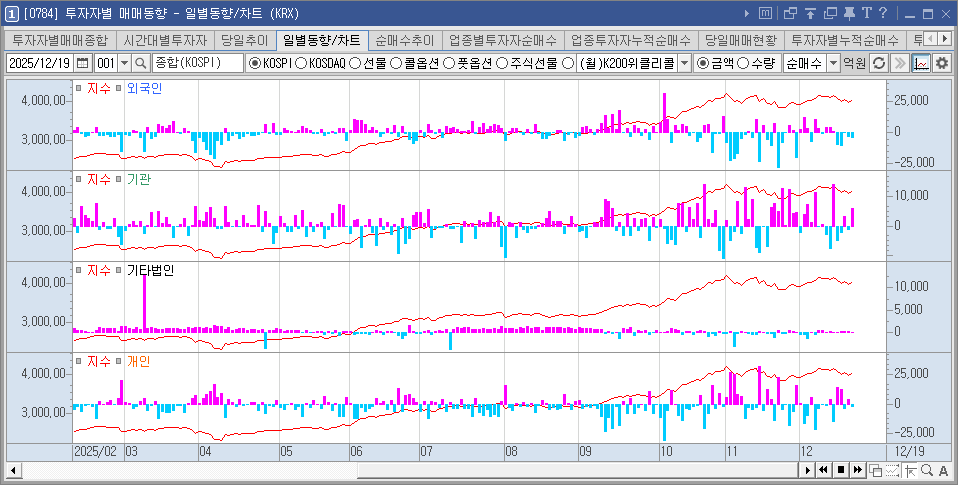958x485 pixels.
Task: Click the 2025/02 label on time axis
Action: [95, 451]
